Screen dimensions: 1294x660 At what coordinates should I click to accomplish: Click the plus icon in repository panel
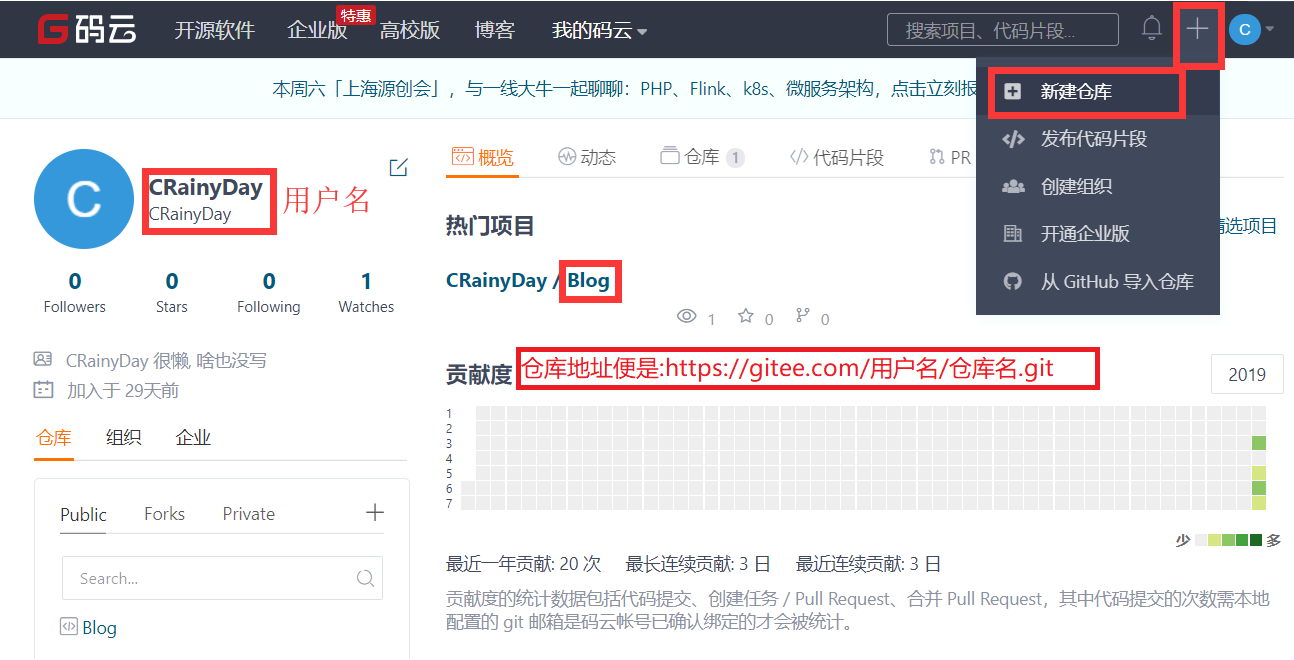(x=375, y=513)
